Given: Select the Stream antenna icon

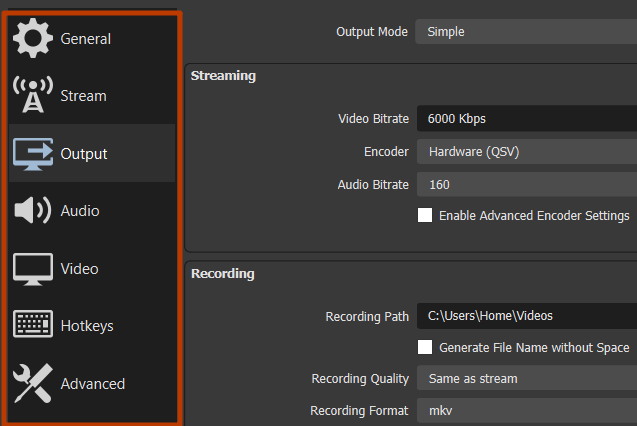Looking at the screenshot, I should point(33,94).
